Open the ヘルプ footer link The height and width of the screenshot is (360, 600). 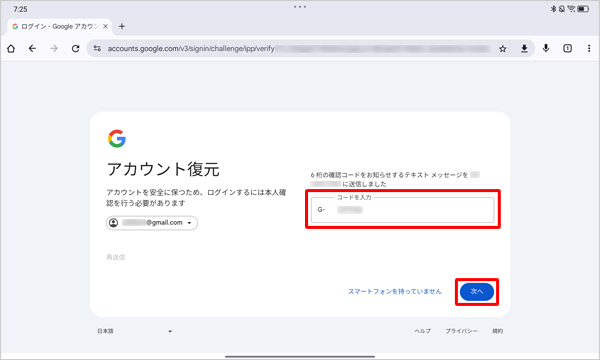tap(422, 331)
